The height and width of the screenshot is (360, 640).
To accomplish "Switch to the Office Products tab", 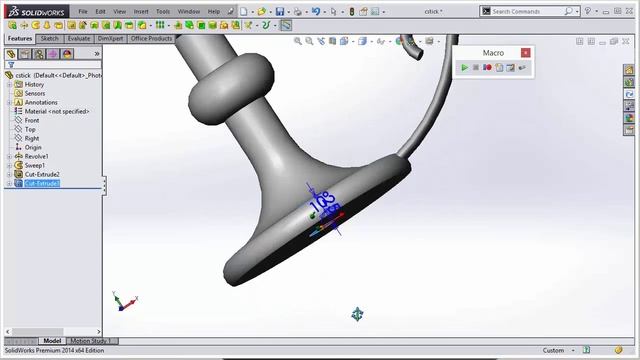I will 151,38.
